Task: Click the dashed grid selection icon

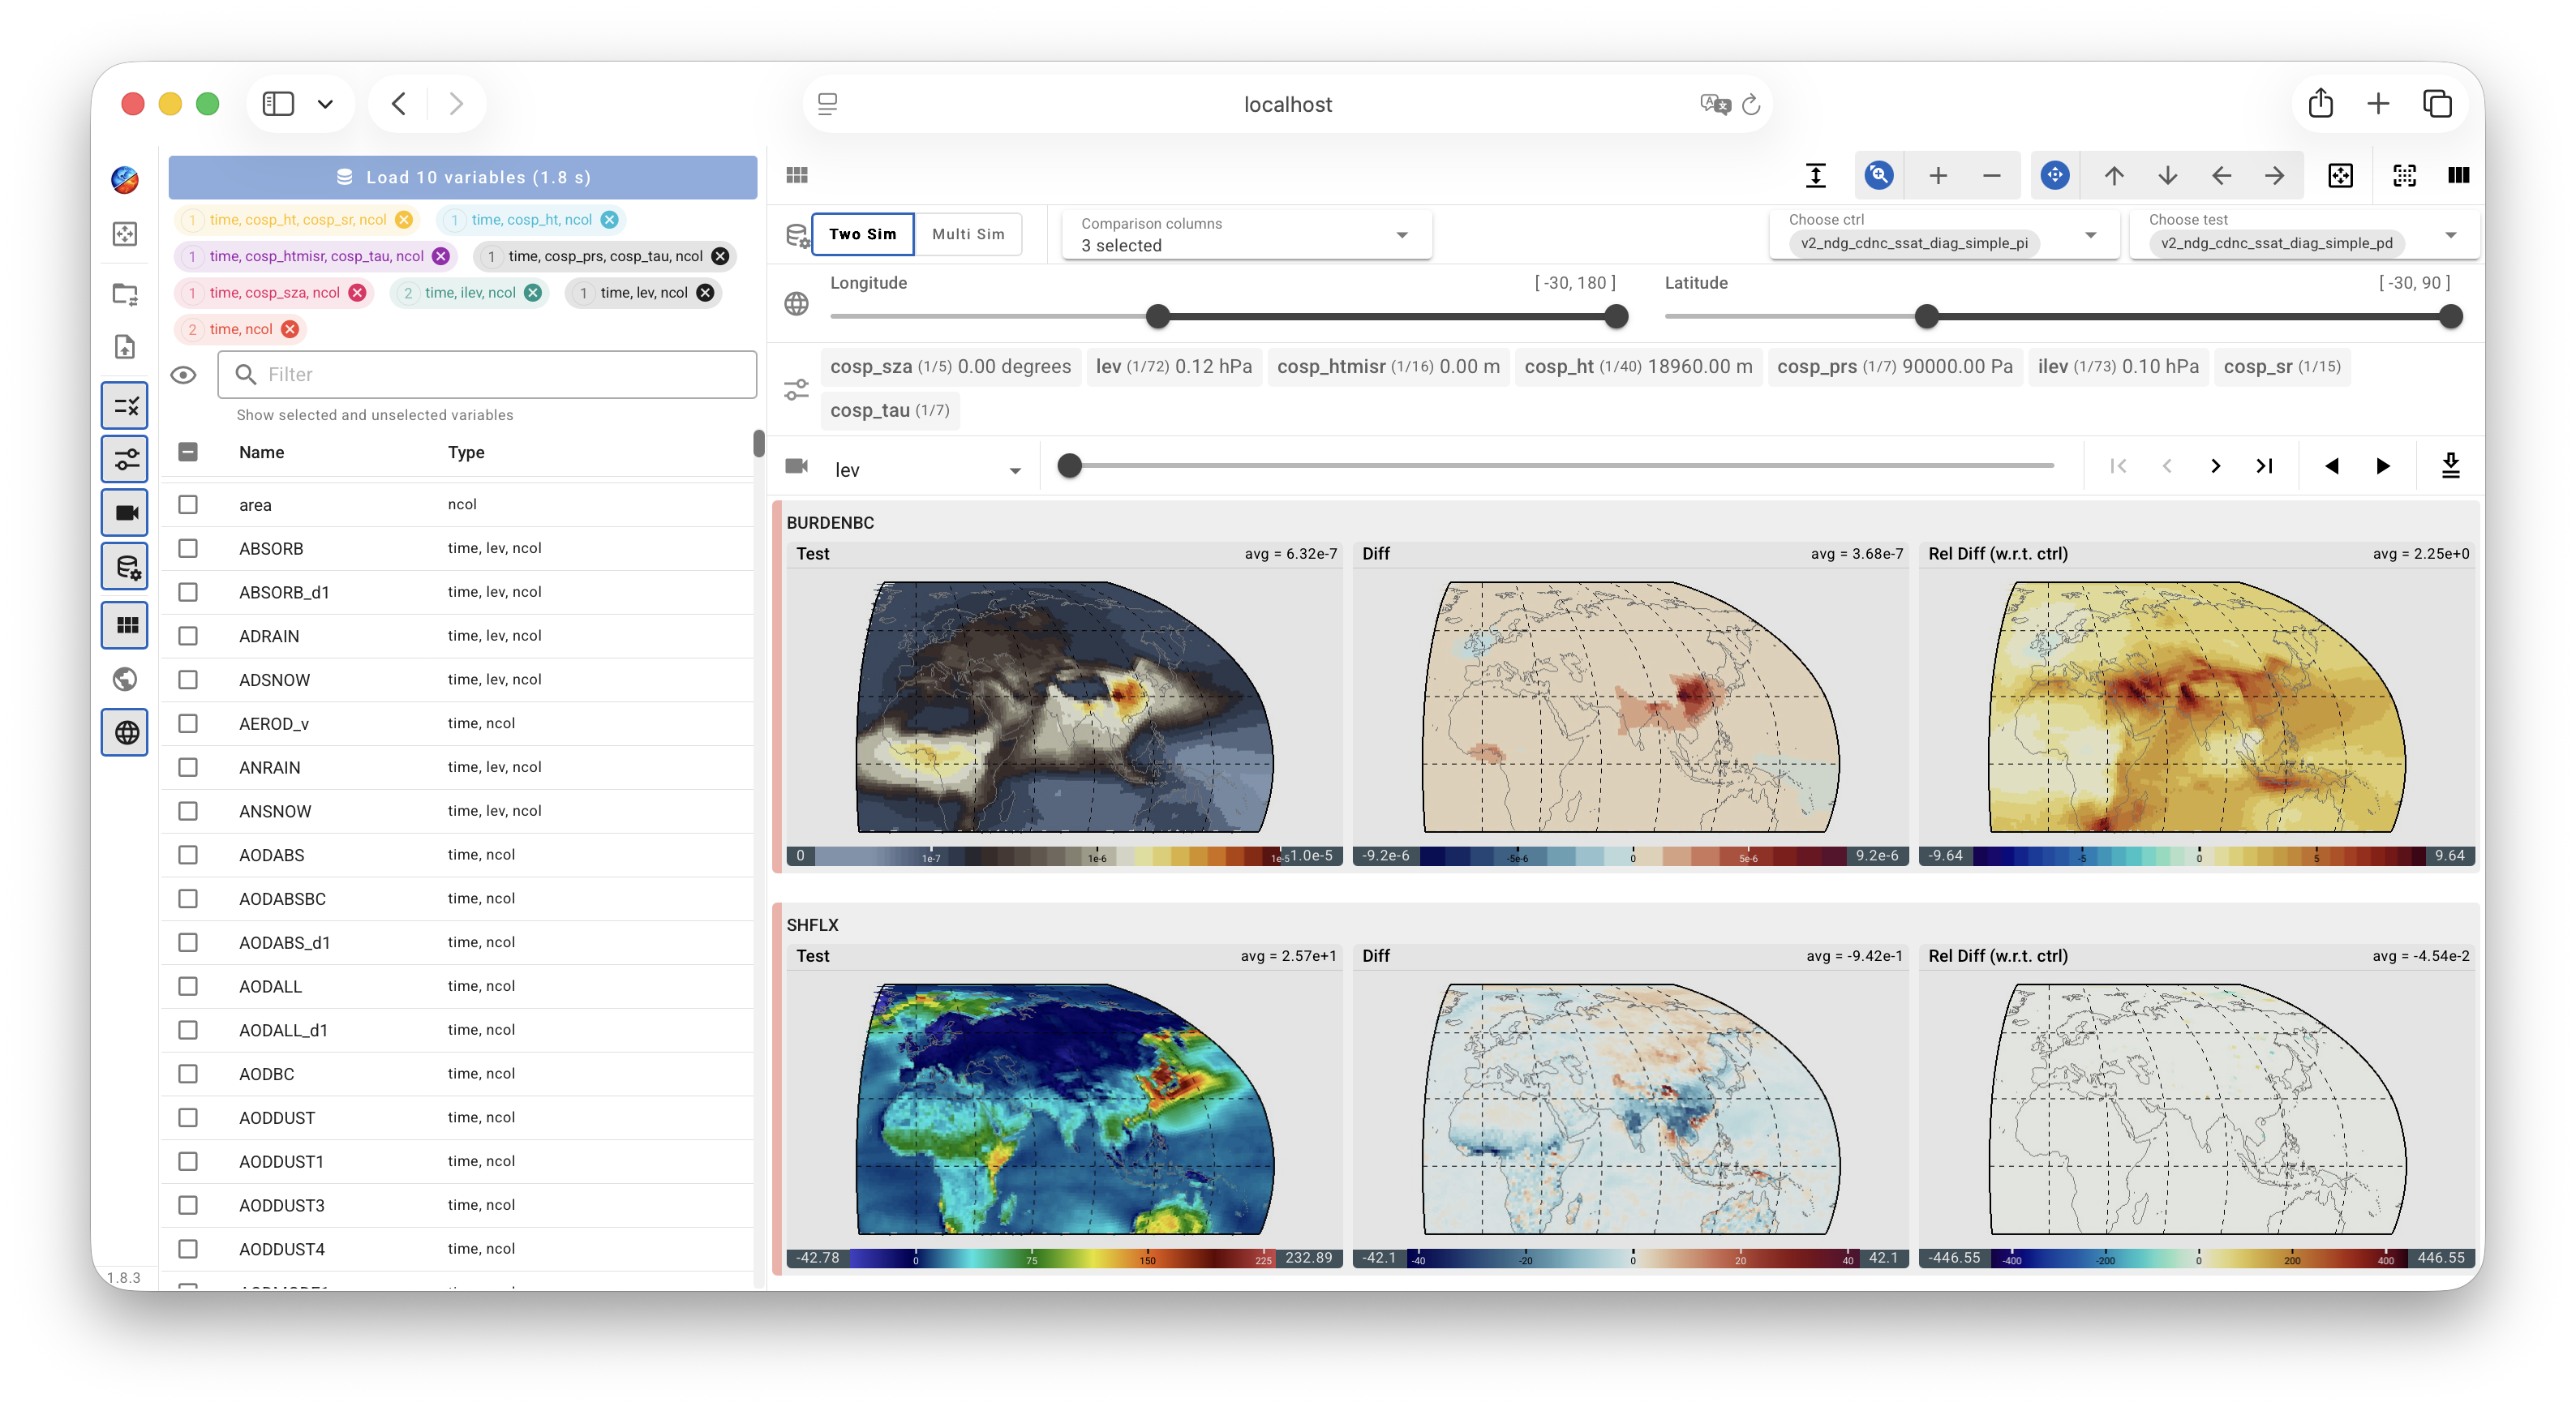Action: point(2404,175)
